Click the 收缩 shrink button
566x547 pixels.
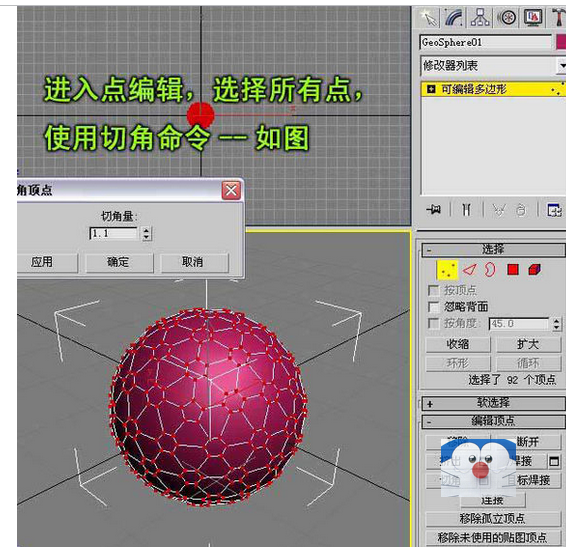click(458, 344)
